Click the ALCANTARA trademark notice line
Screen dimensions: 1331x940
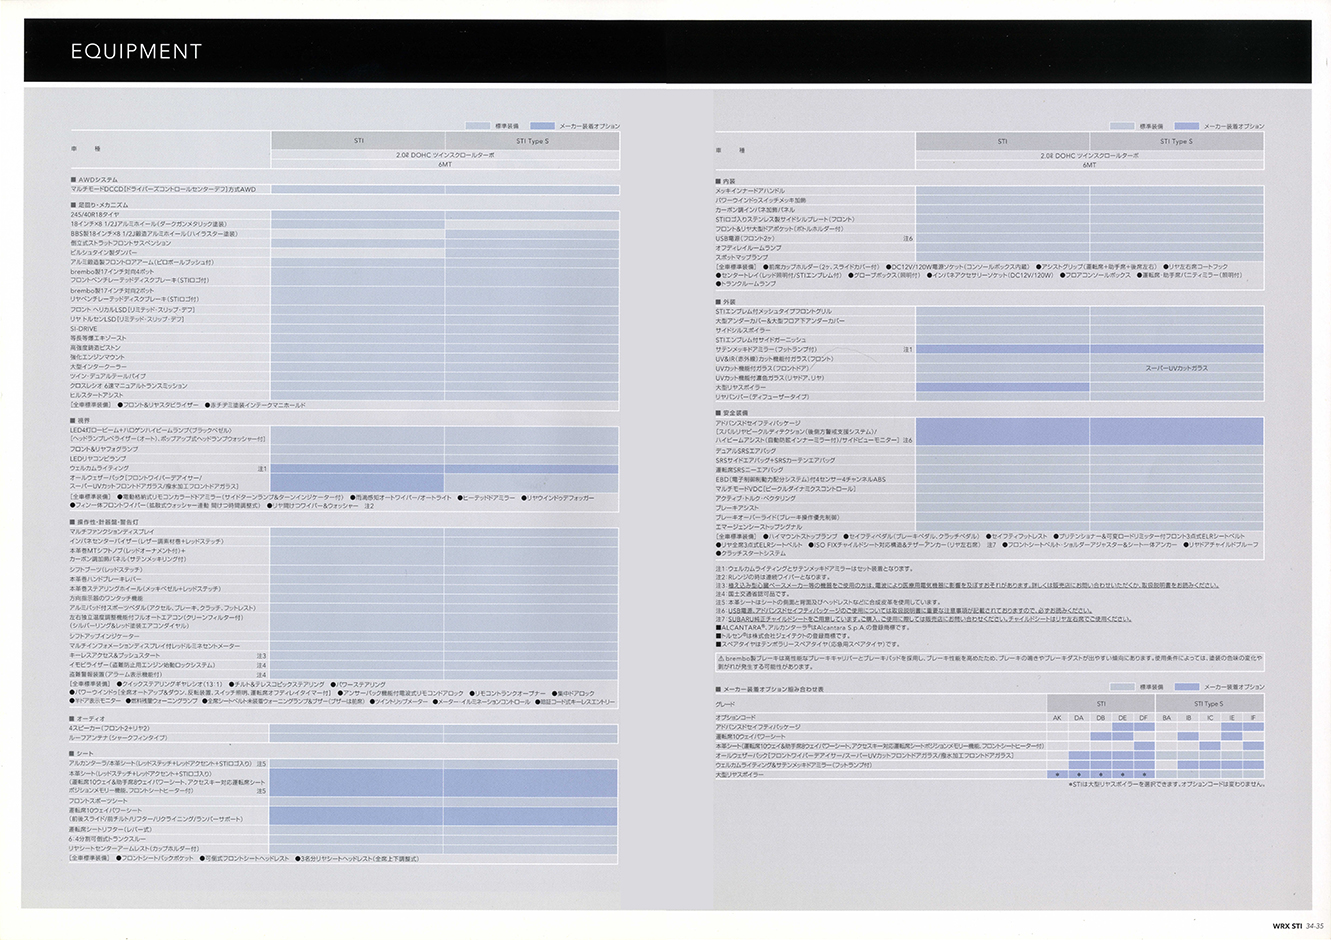[812, 627]
